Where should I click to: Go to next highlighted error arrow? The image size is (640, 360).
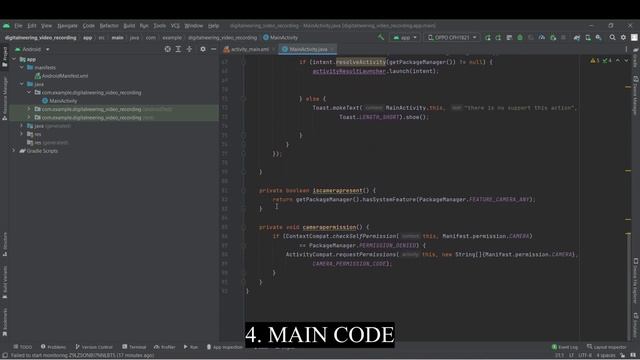click(x=626, y=60)
